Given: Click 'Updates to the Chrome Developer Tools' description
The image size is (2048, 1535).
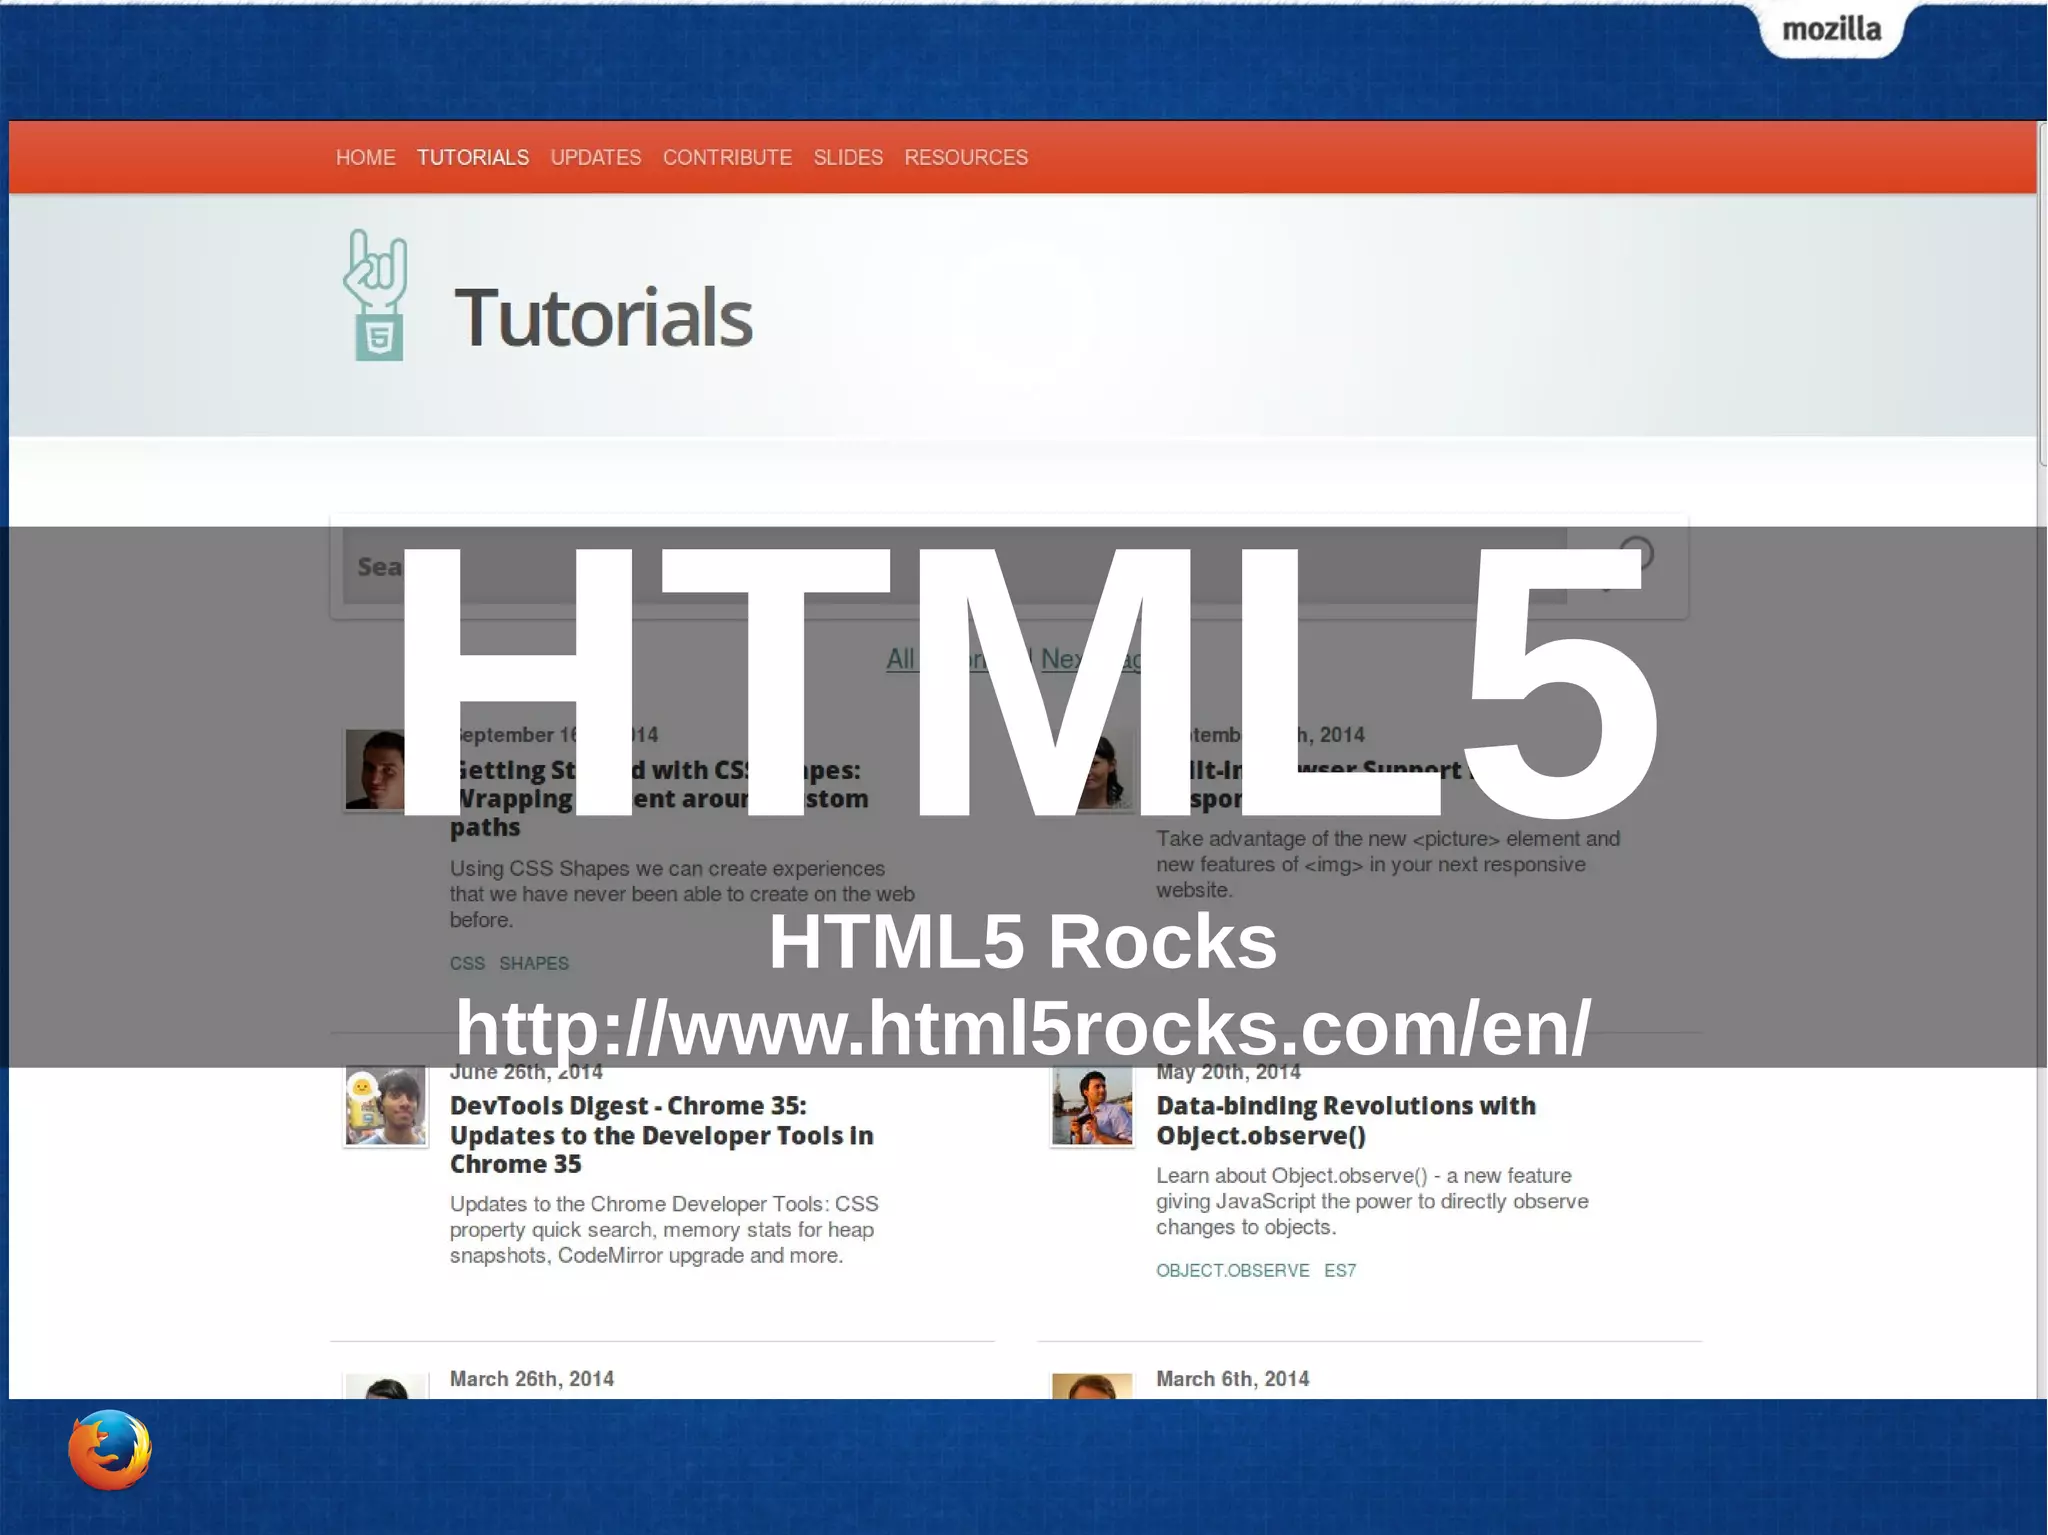Looking at the screenshot, I should pos(664,1230).
